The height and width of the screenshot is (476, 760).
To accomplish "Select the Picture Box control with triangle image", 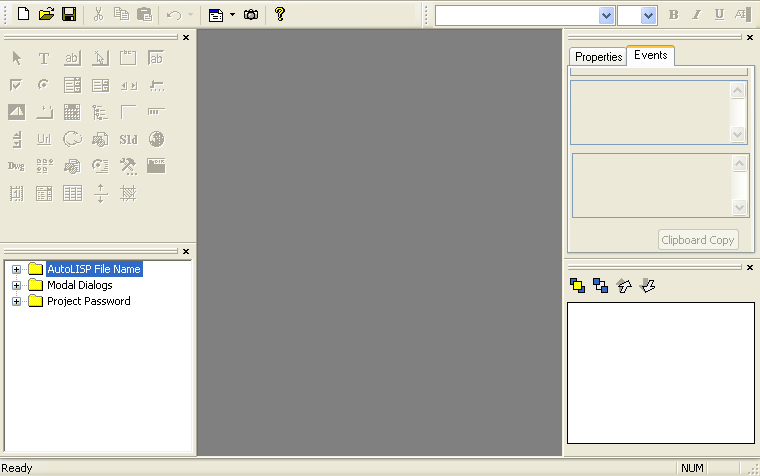I will pos(16,112).
